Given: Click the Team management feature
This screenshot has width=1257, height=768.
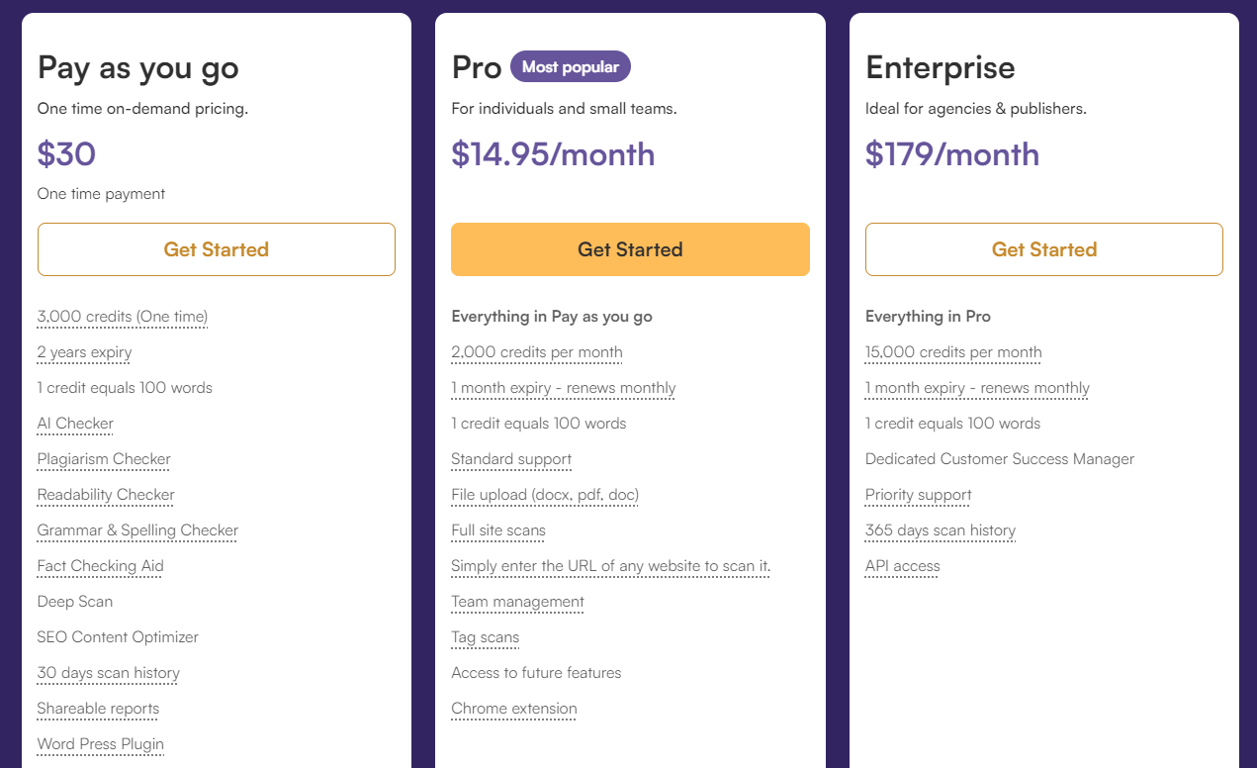Looking at the screenshot, I should (x=517, y=602).
